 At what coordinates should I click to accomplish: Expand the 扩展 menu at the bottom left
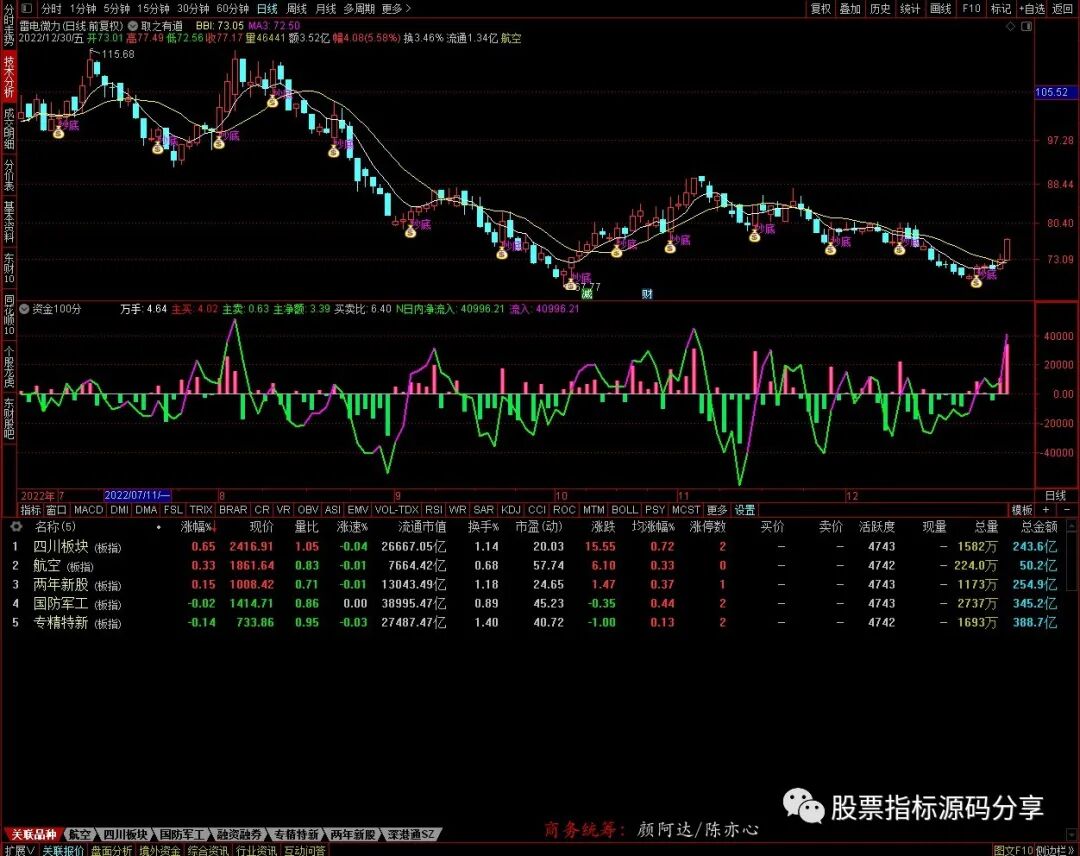[19, 850]
